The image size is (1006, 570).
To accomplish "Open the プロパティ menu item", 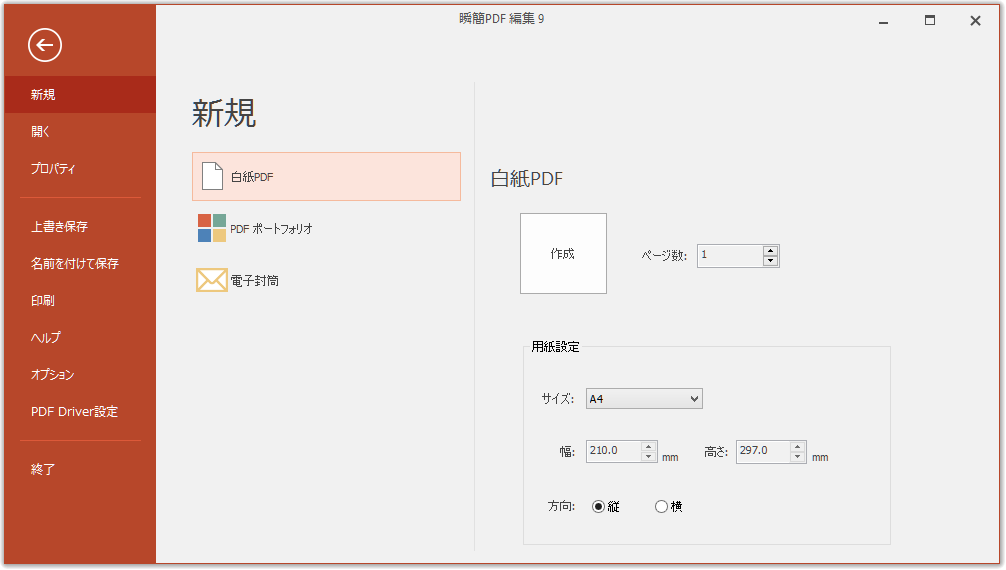I will tap(80, 168).
